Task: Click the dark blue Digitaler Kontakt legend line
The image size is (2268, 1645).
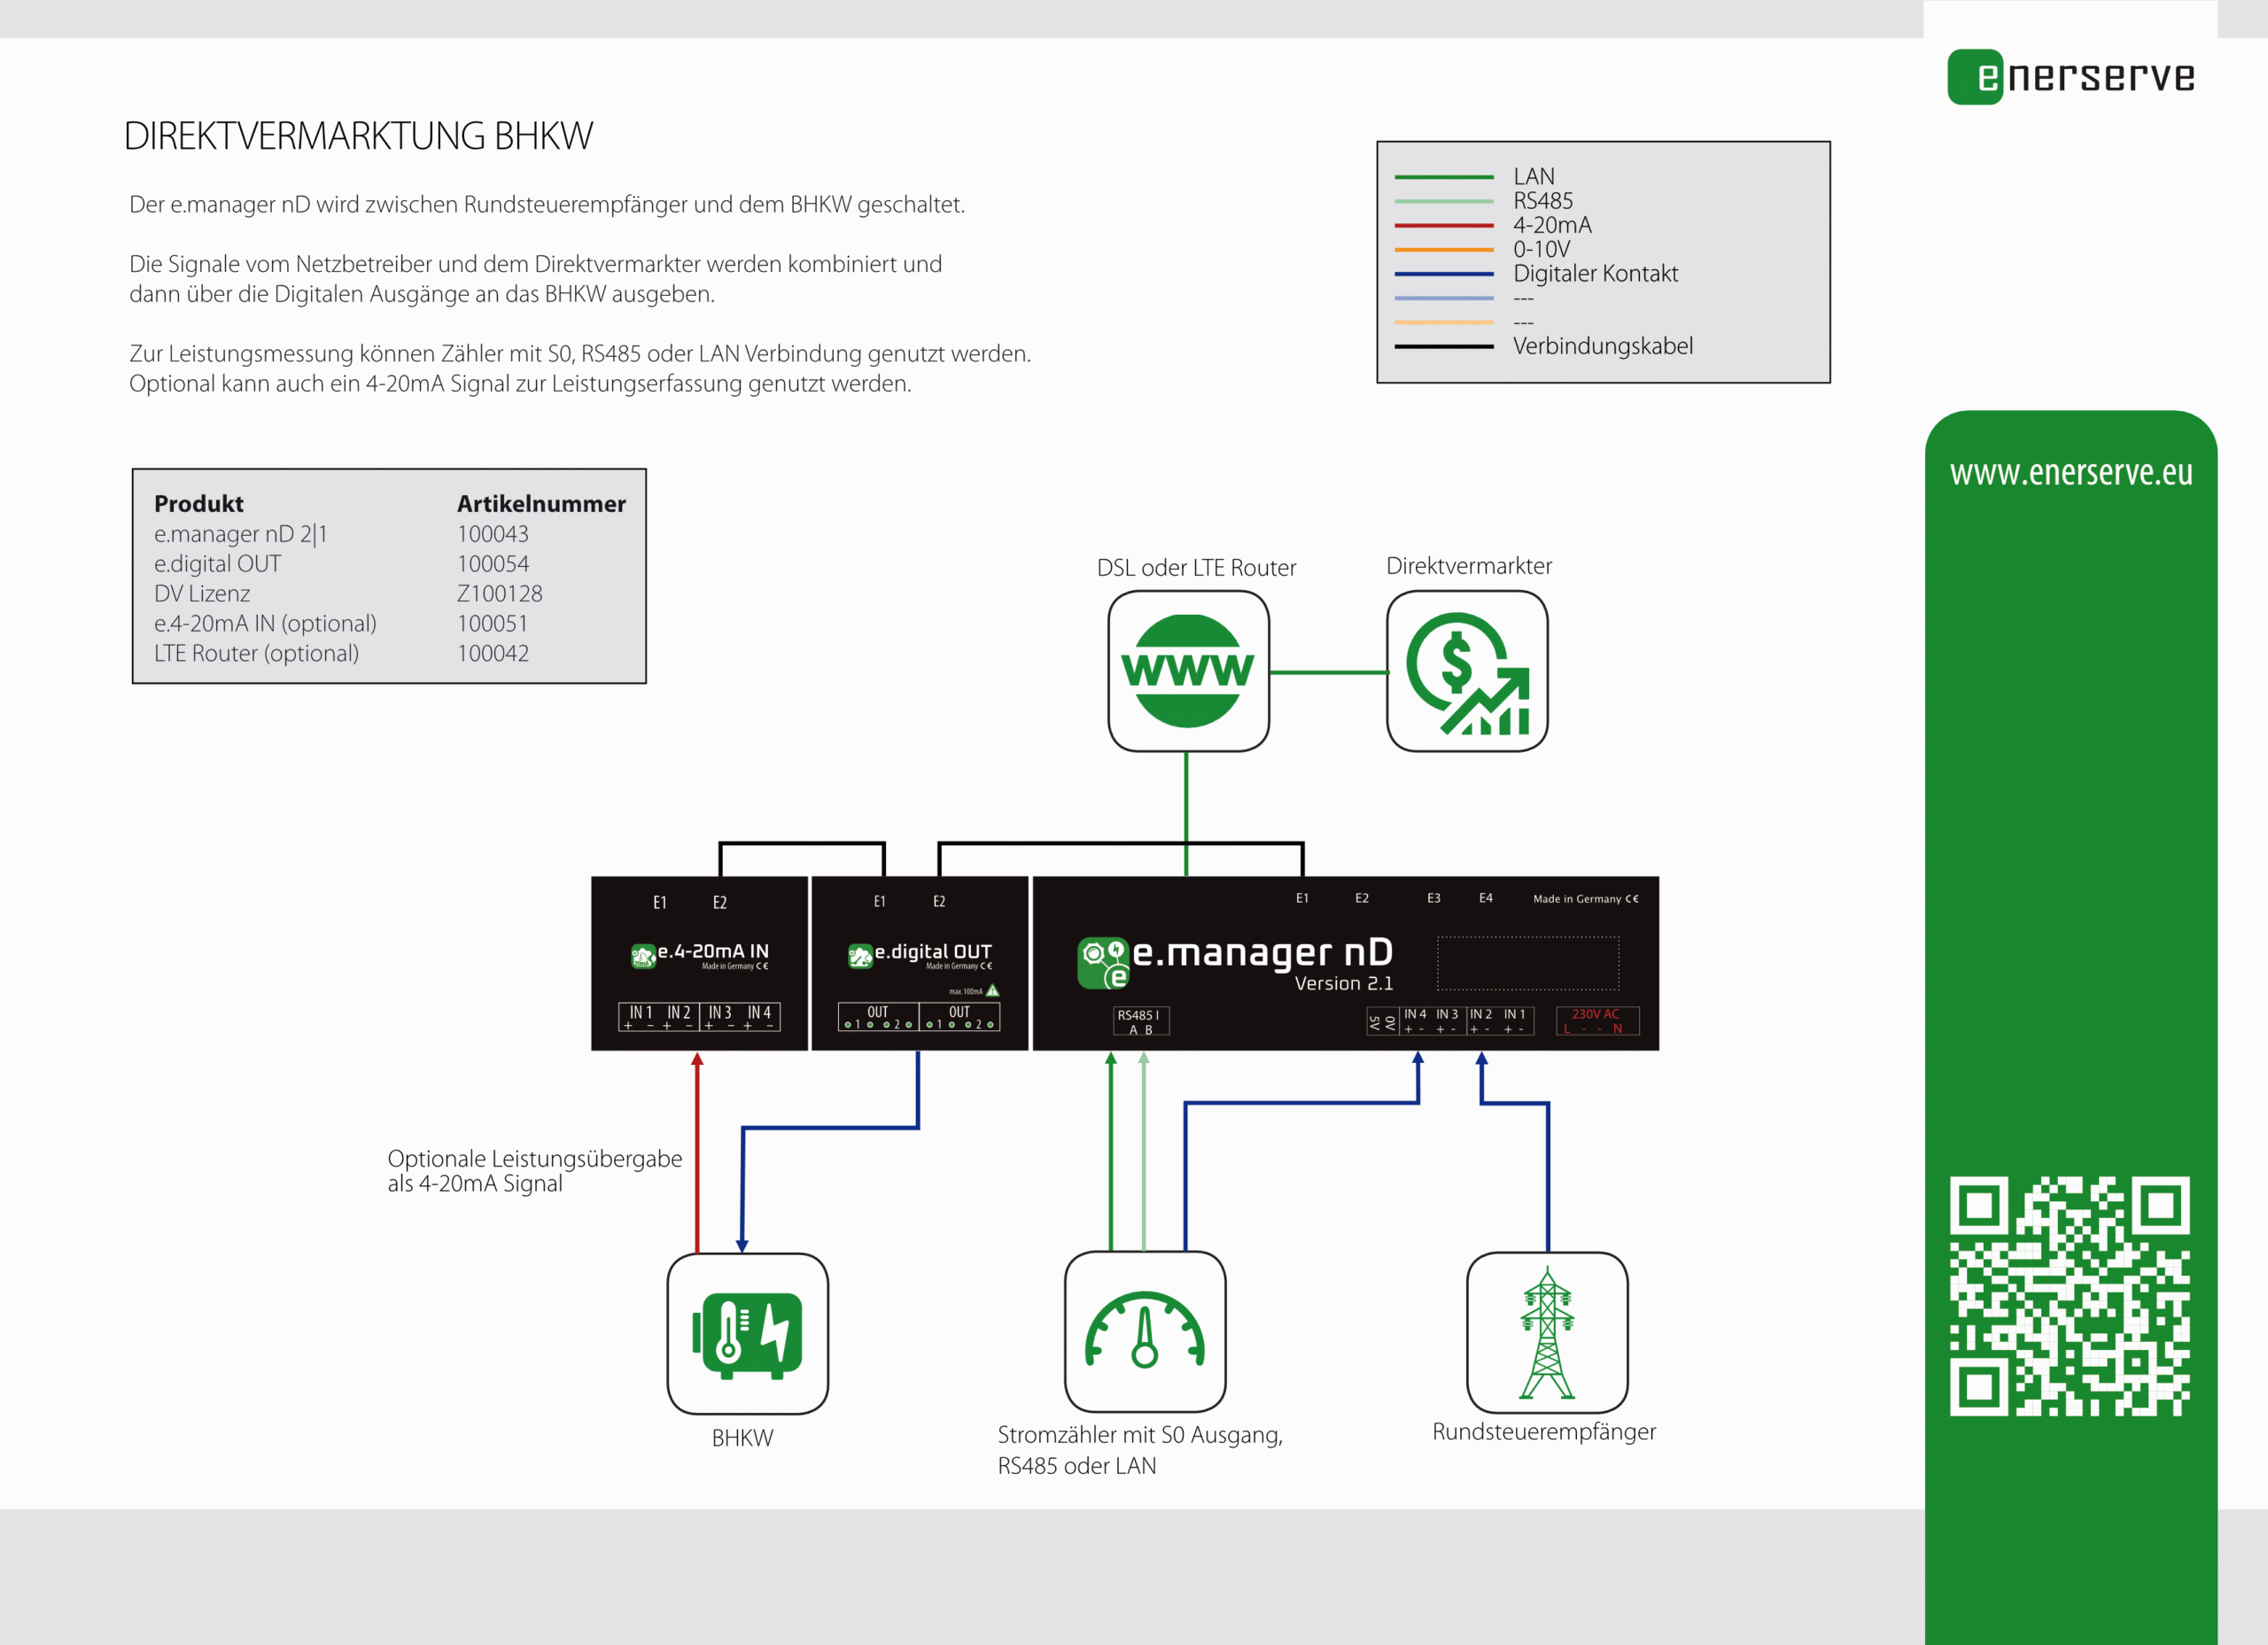Action: tap(1444, 274)
